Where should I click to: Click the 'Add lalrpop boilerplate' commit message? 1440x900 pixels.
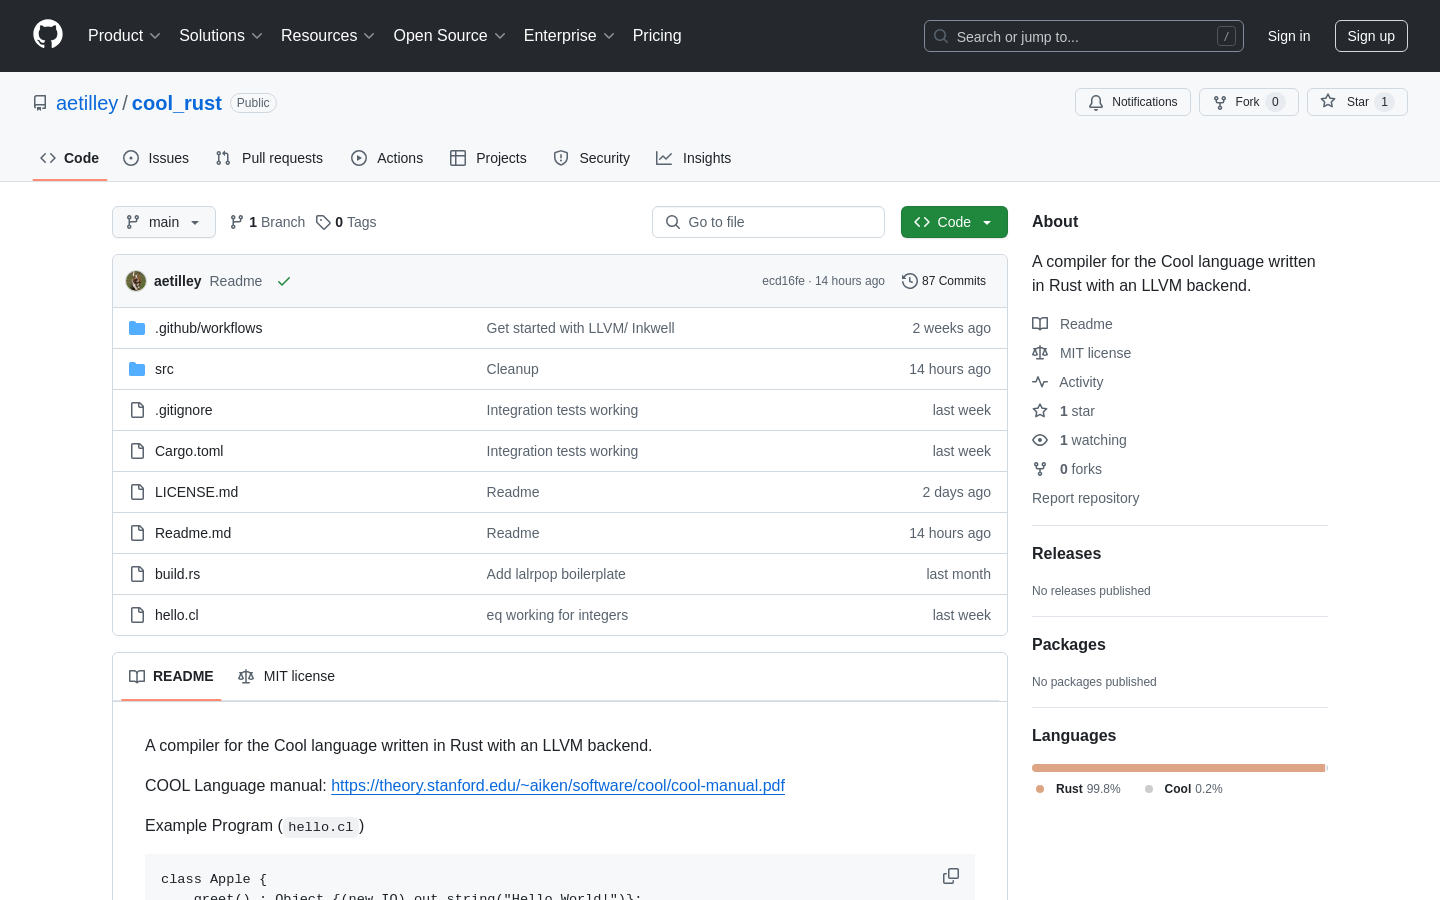[x=556, y=574]
